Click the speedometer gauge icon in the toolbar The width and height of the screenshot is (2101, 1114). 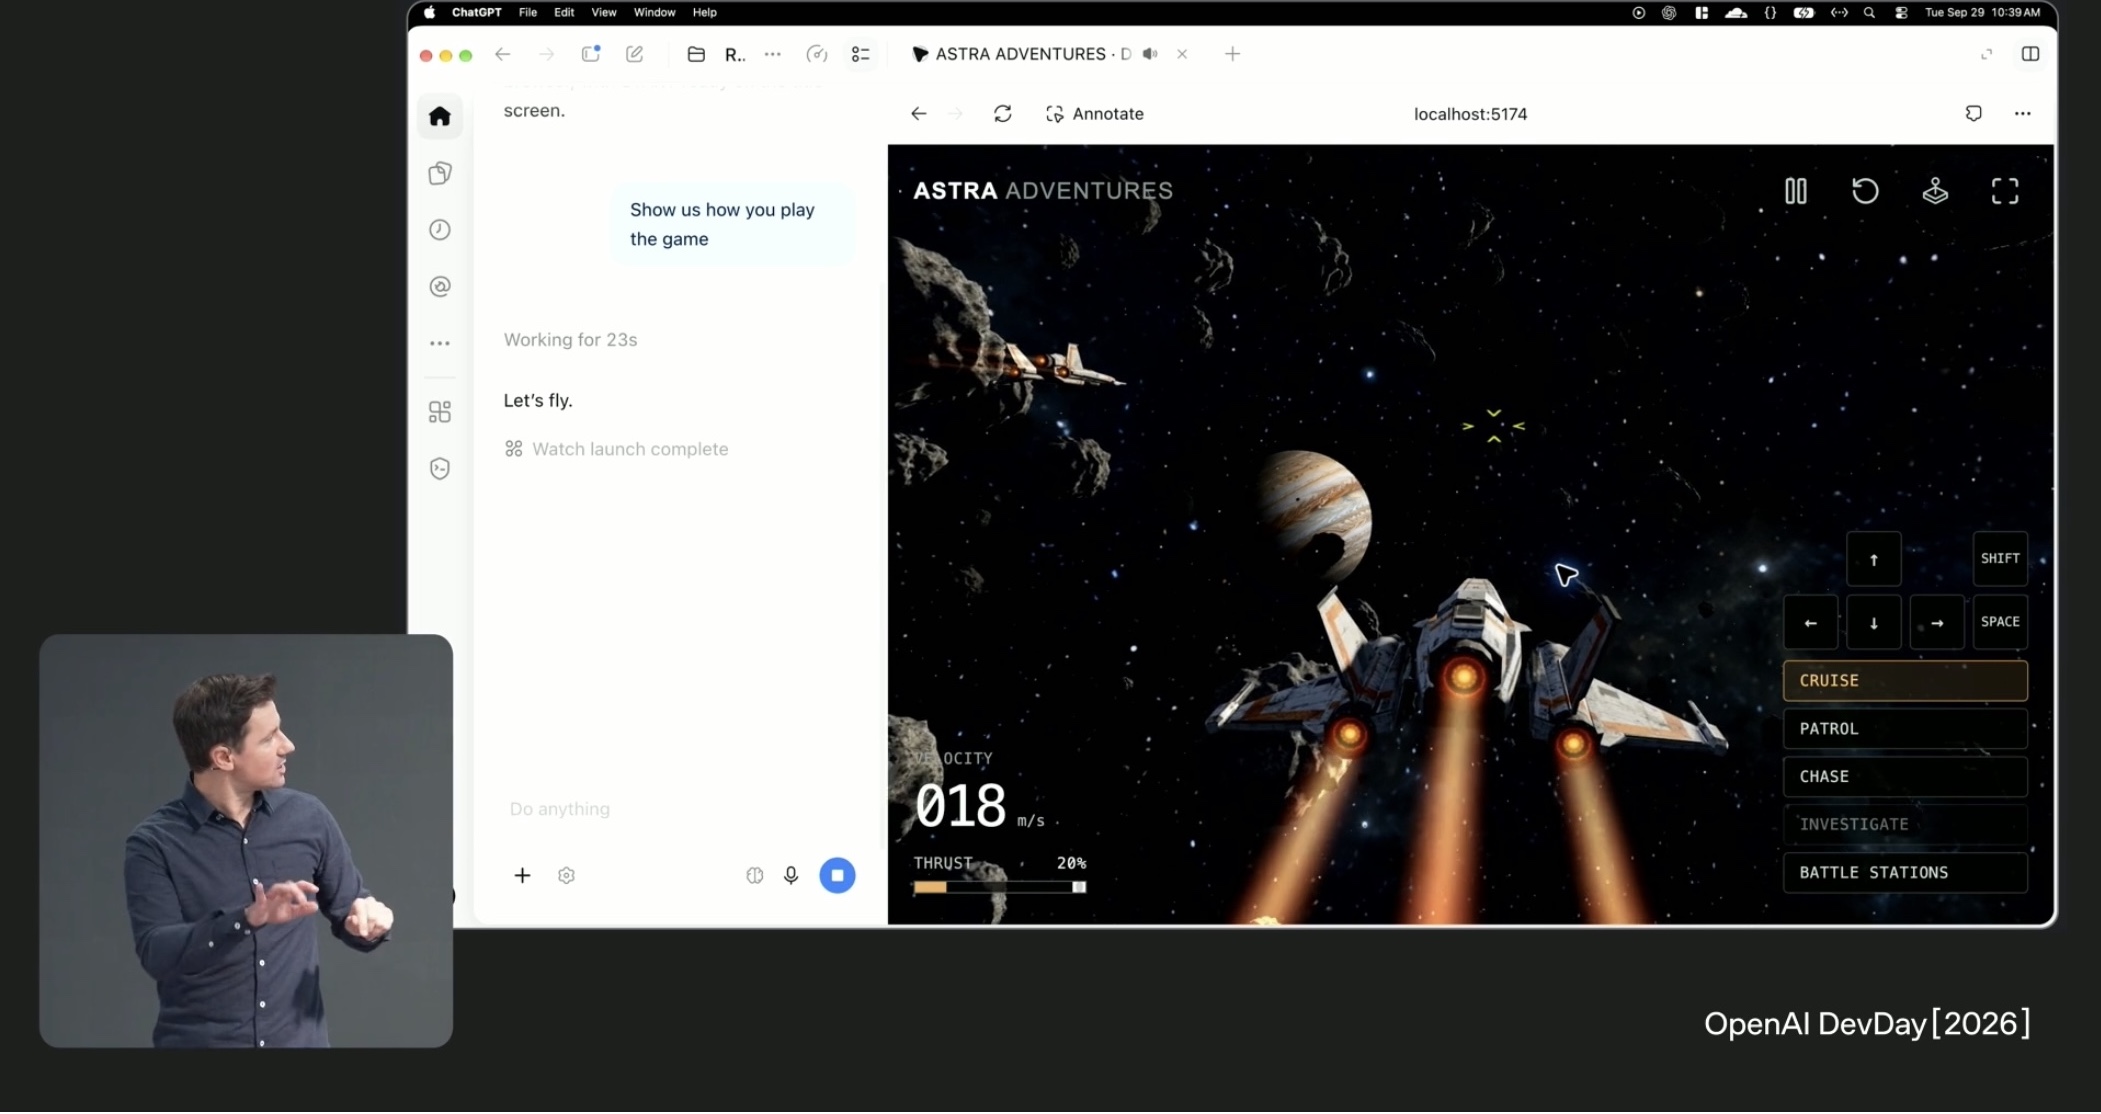[817, 54]
